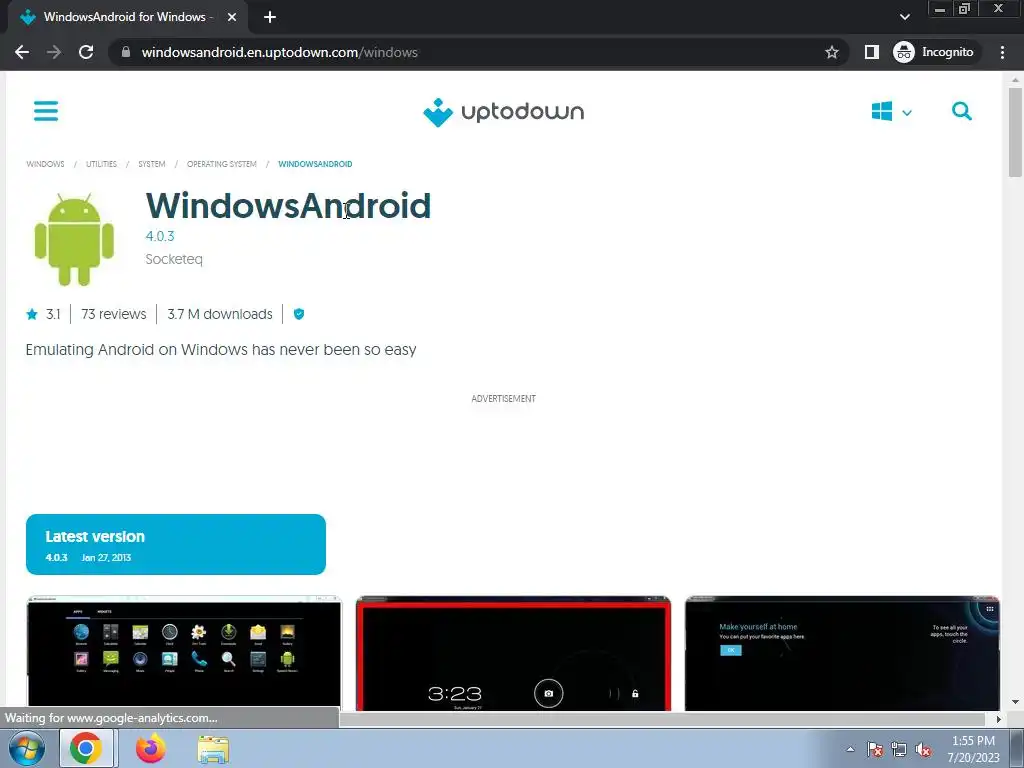The width and height of the screenshot is (1024, 768).
Task: Go back with the browser back arrow
Action: tap(22, 52)
